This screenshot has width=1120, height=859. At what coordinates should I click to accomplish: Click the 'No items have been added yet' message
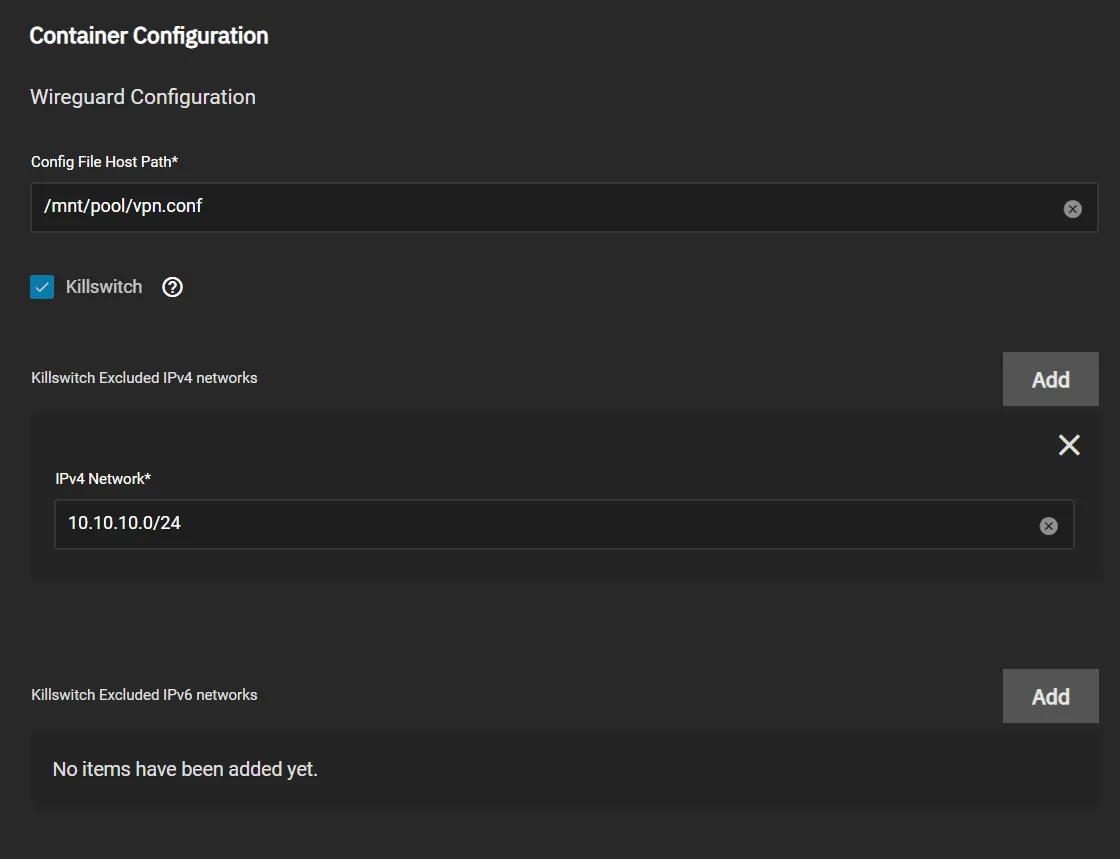(185, 770)
